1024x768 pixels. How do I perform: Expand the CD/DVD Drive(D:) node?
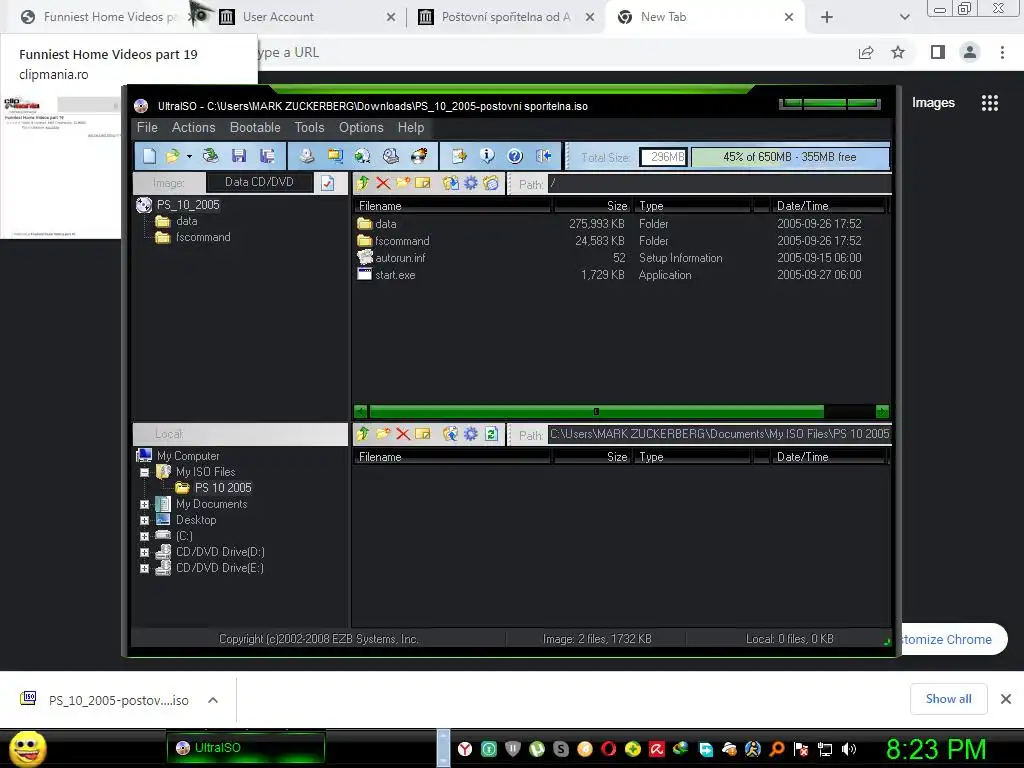click(144, 552)
